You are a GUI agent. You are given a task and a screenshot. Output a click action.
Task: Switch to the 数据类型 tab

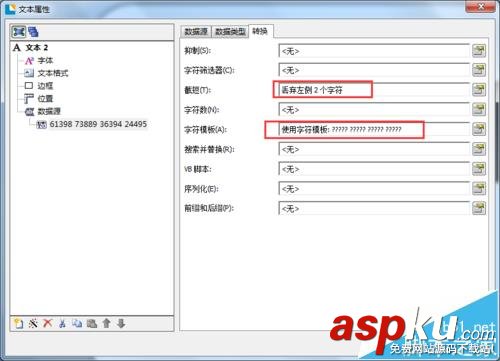(x=230, y=32)
